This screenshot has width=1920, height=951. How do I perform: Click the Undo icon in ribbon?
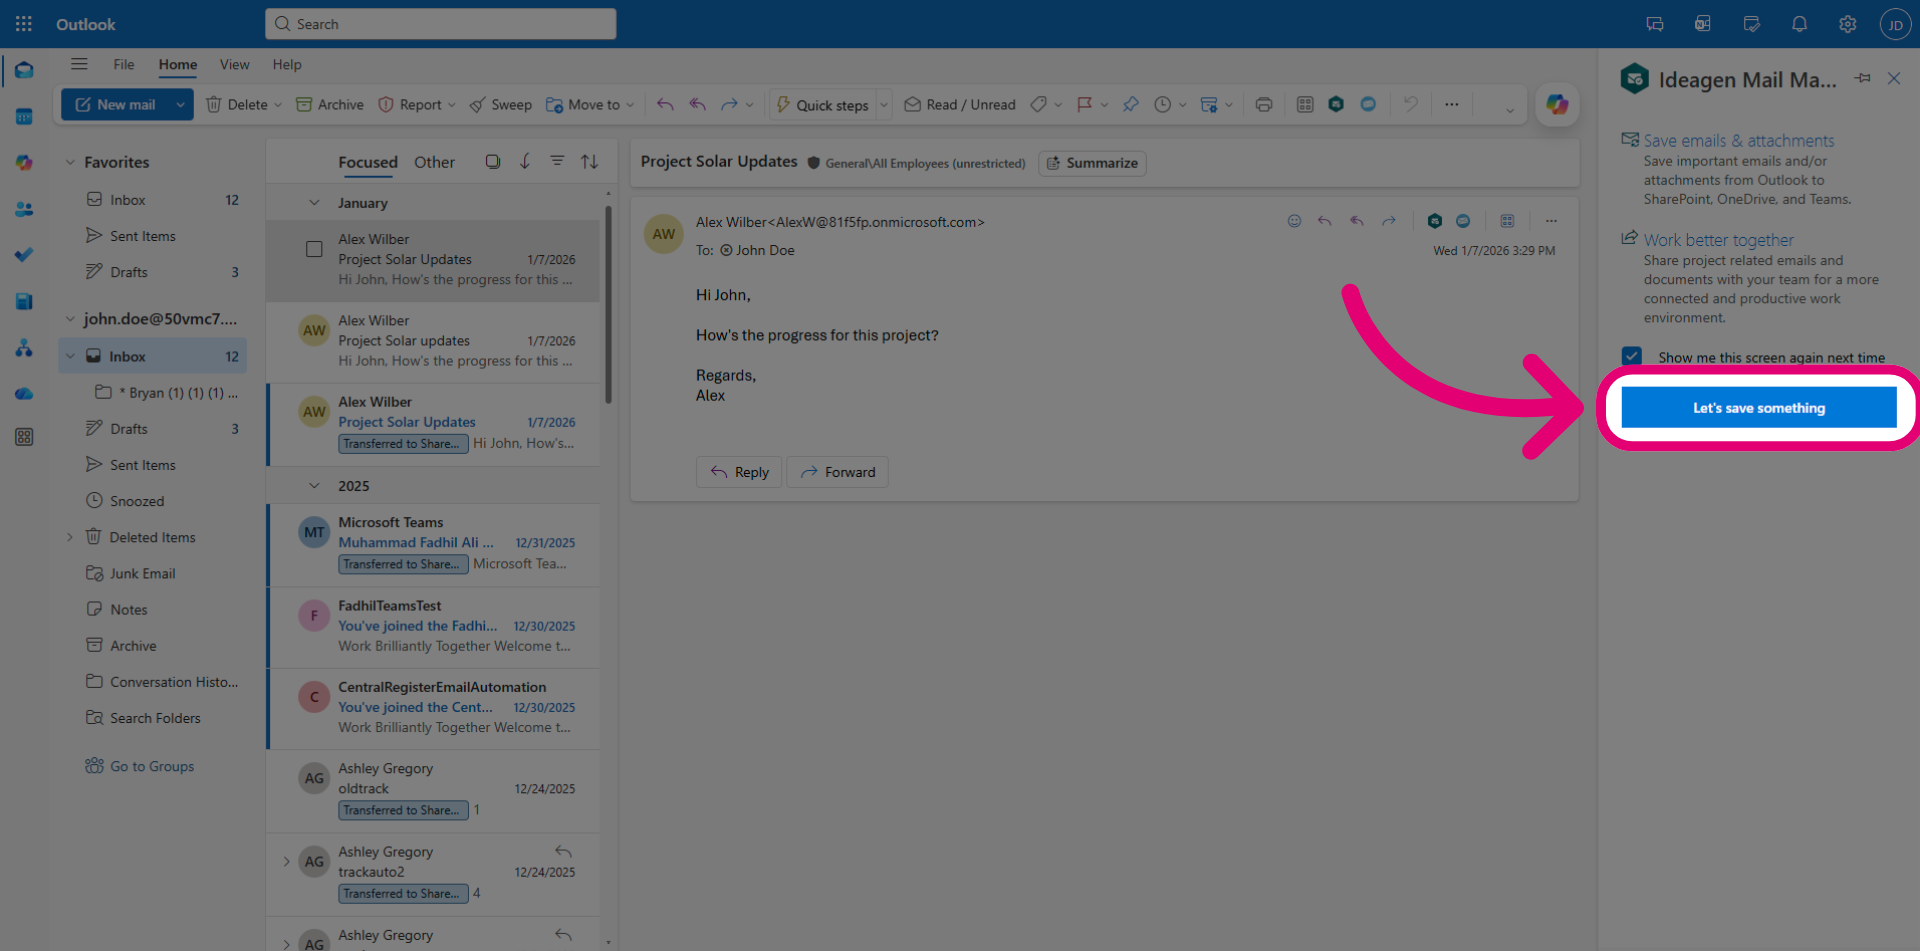[1410, 104]
